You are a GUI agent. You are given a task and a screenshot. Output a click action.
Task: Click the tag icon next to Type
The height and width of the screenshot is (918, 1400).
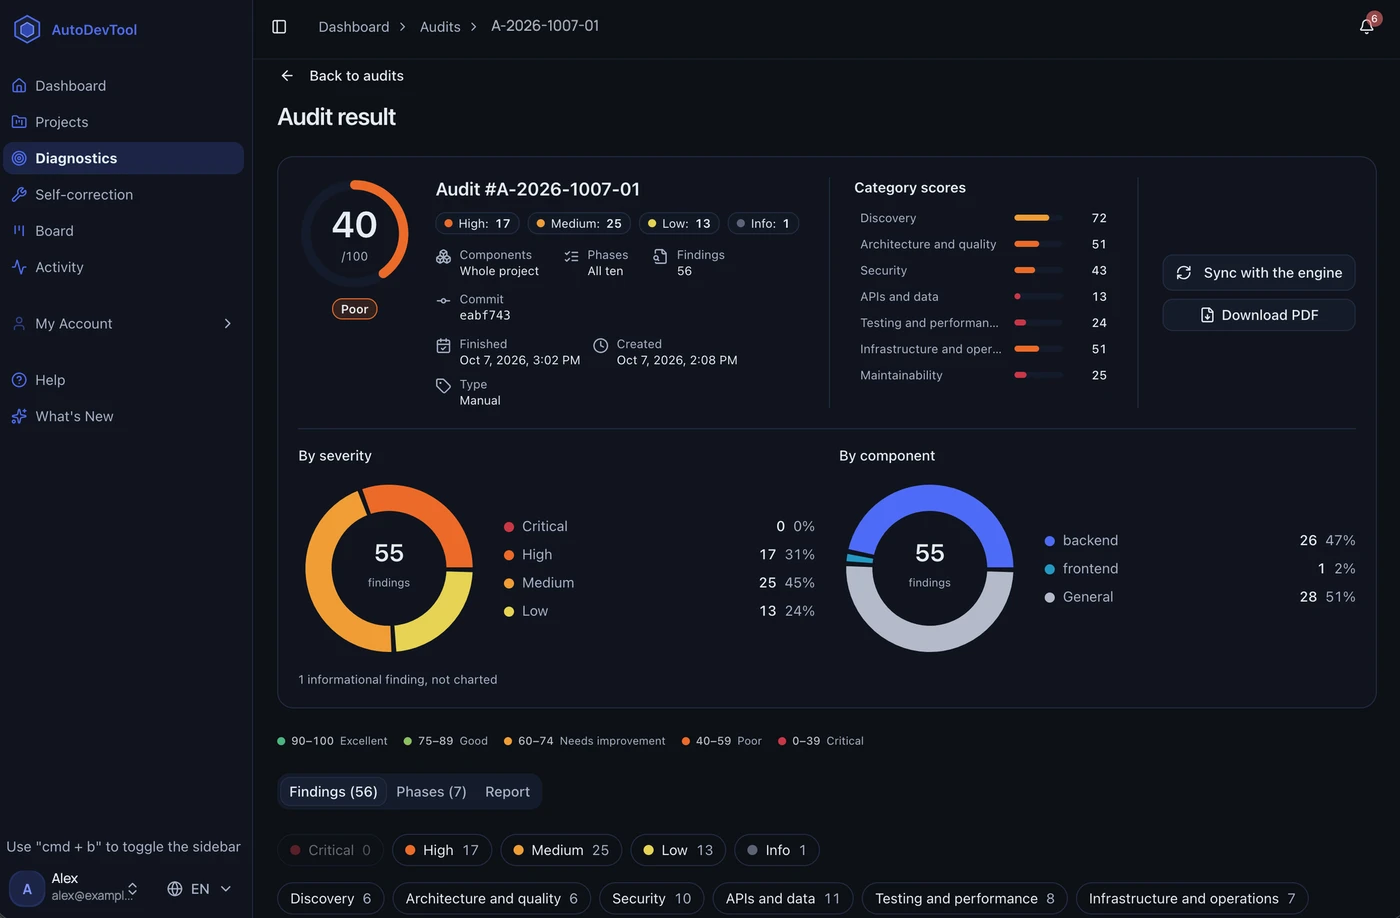coord(443,385)
